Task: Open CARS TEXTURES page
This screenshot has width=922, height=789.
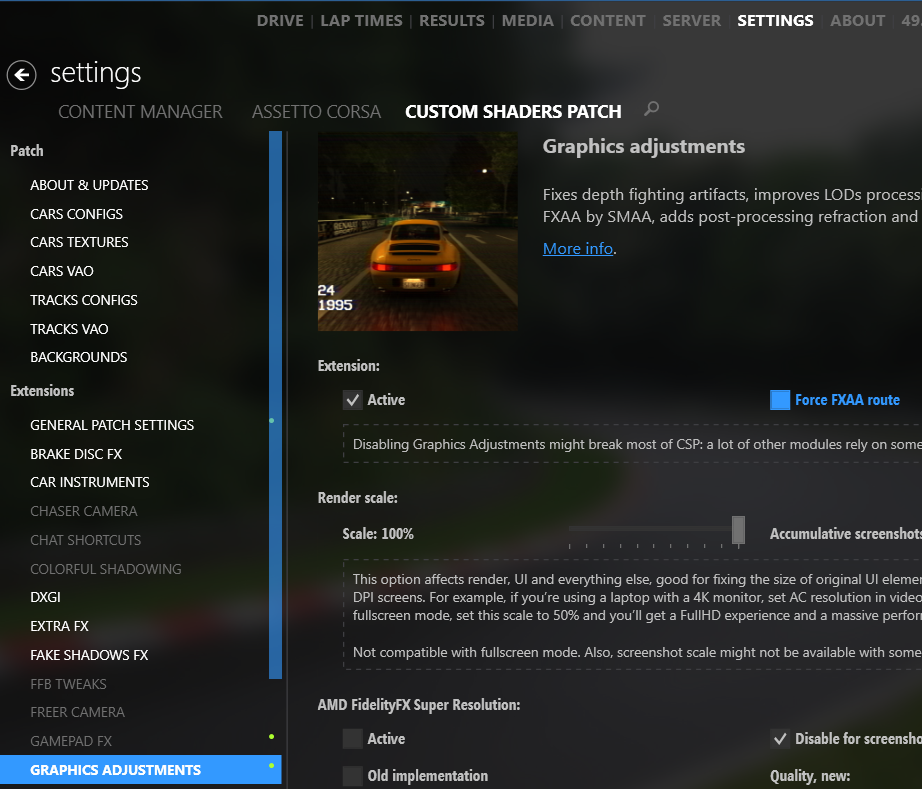Action: coord(79,242)
